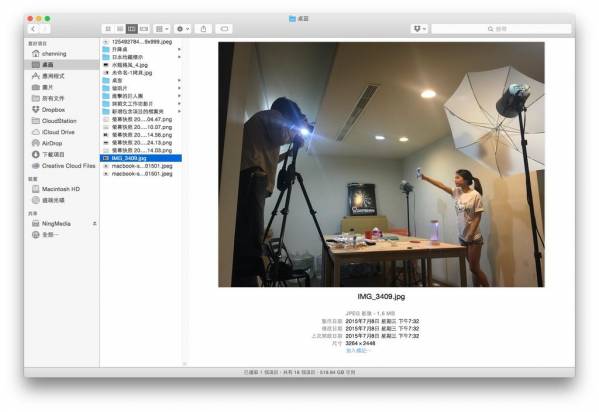
Task: Switch to list view in toolbar
Action: coord(120,29)
